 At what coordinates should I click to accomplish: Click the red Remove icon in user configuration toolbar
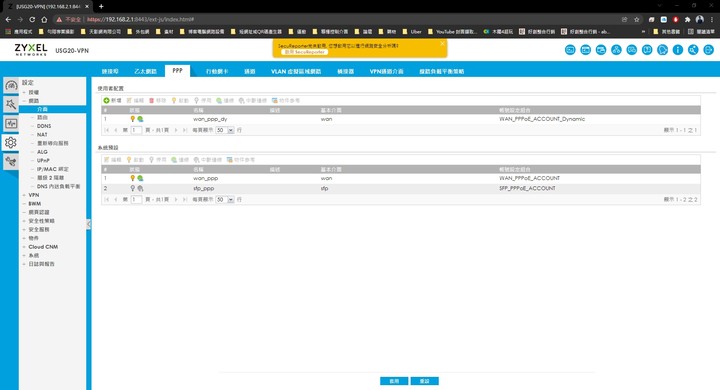point(158,100)
